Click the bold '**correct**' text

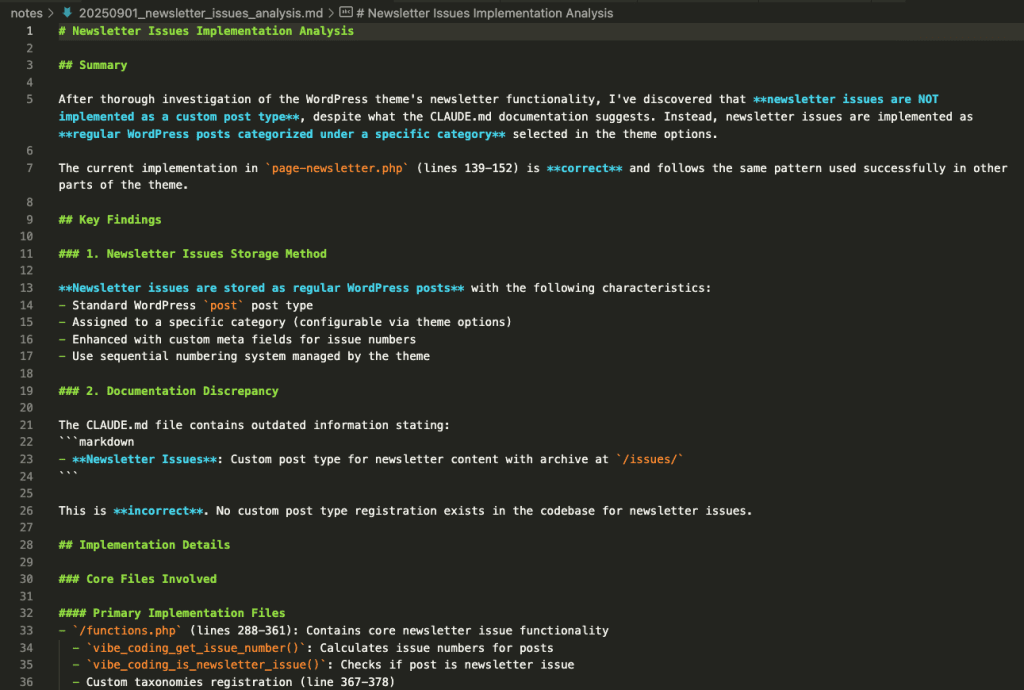[x=584, y=168]
